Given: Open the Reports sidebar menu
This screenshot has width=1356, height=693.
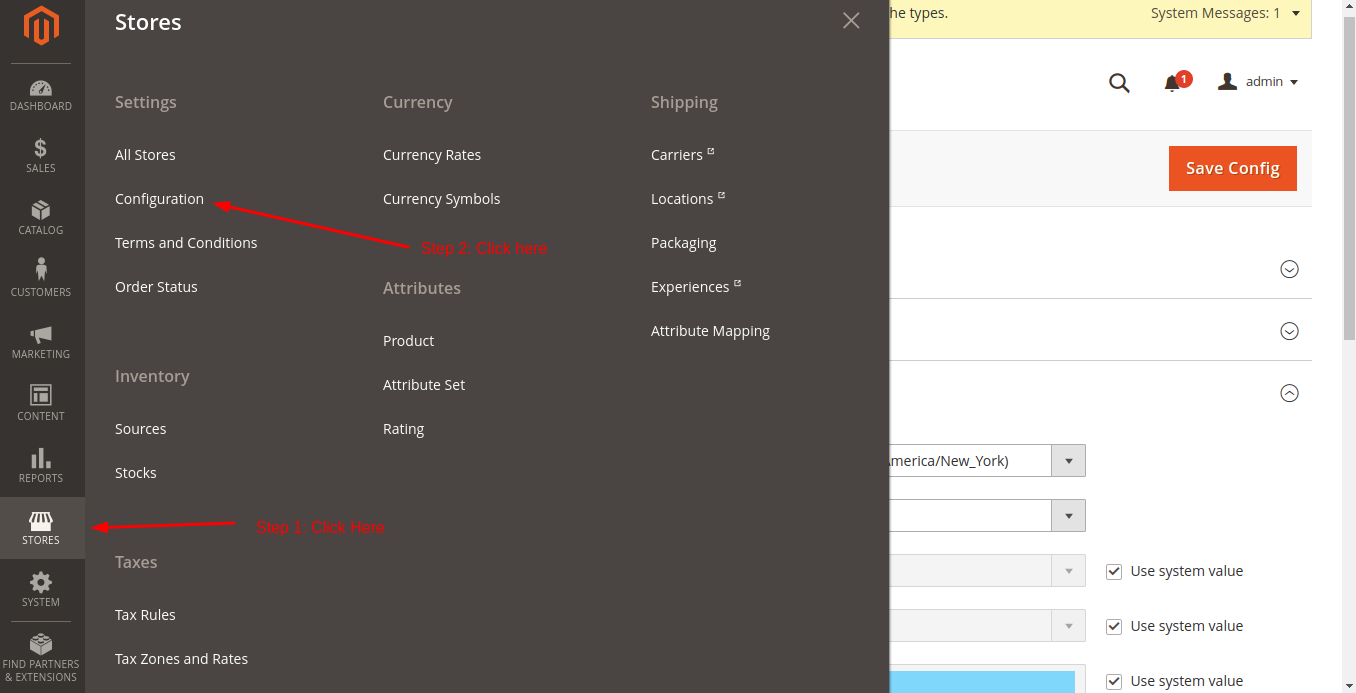Looking at the screenshot, I should click(x=41, y=467).
